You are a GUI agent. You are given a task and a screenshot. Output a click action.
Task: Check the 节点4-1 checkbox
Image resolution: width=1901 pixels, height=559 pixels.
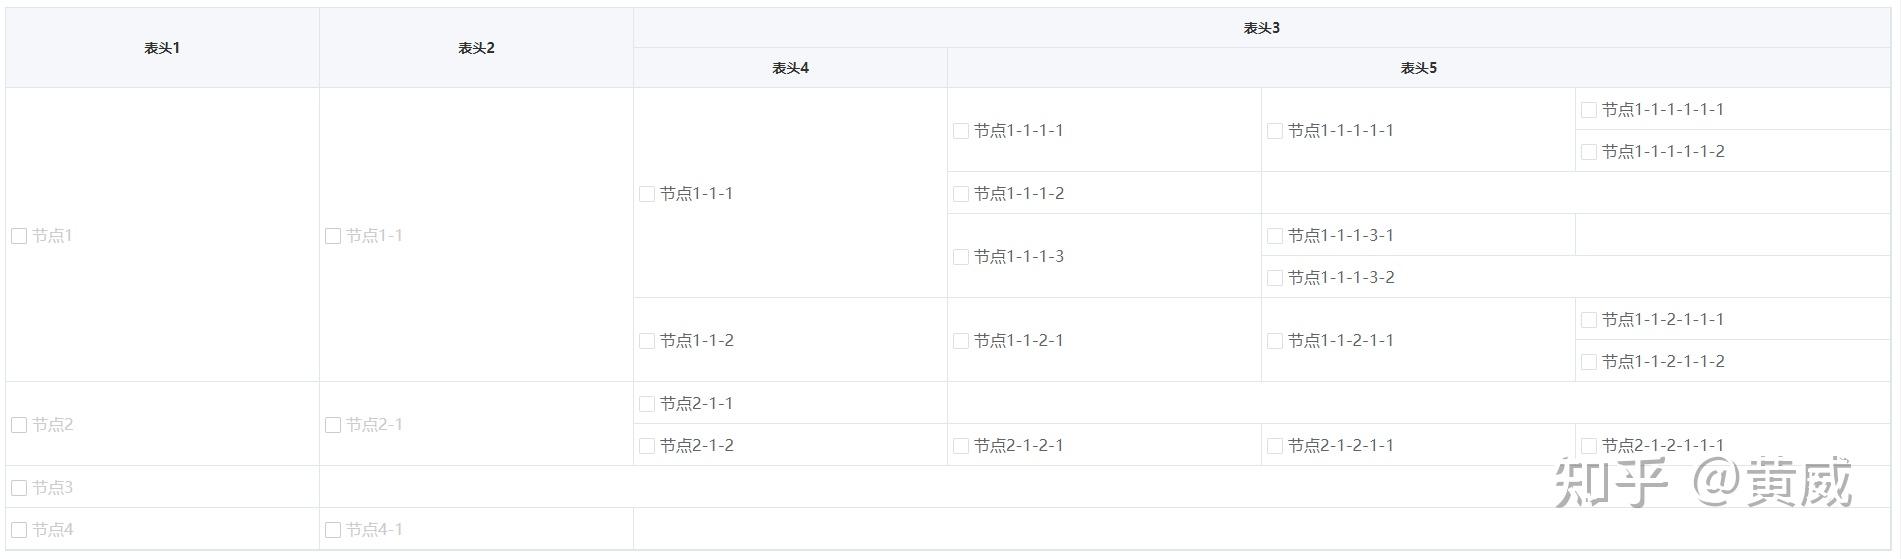coord(333,530)
